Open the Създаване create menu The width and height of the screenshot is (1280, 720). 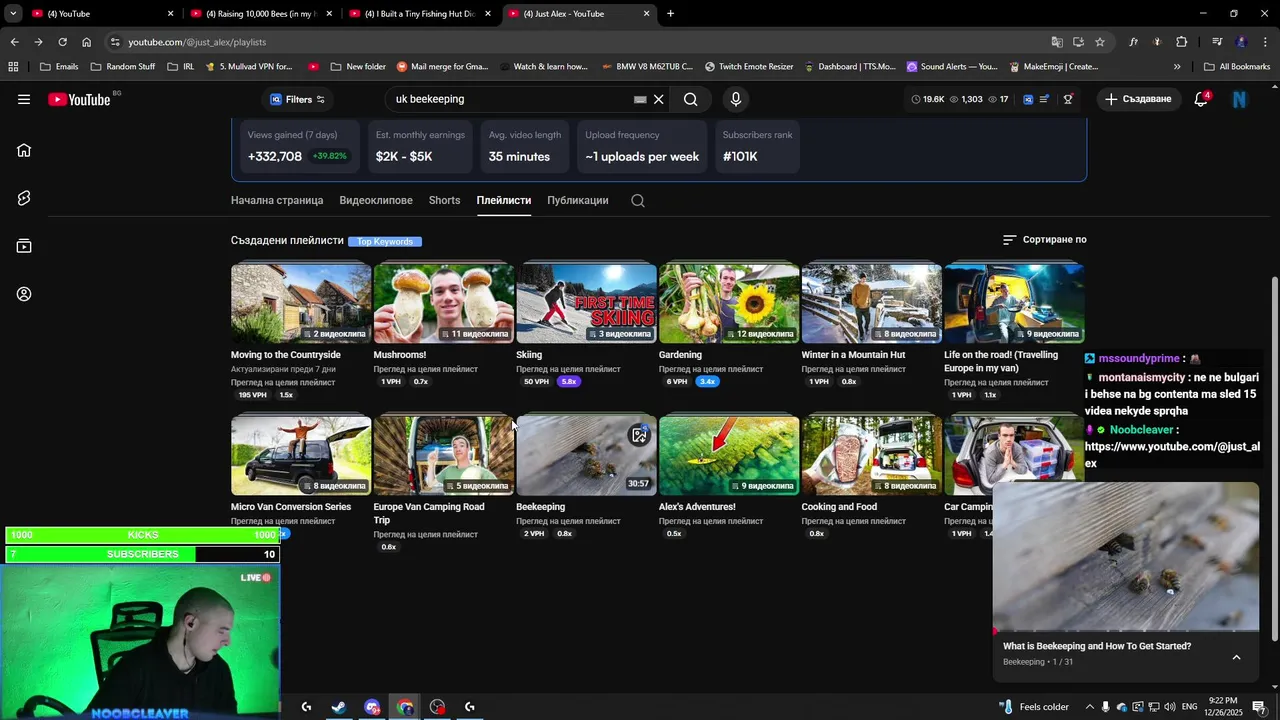(1137, 99)
